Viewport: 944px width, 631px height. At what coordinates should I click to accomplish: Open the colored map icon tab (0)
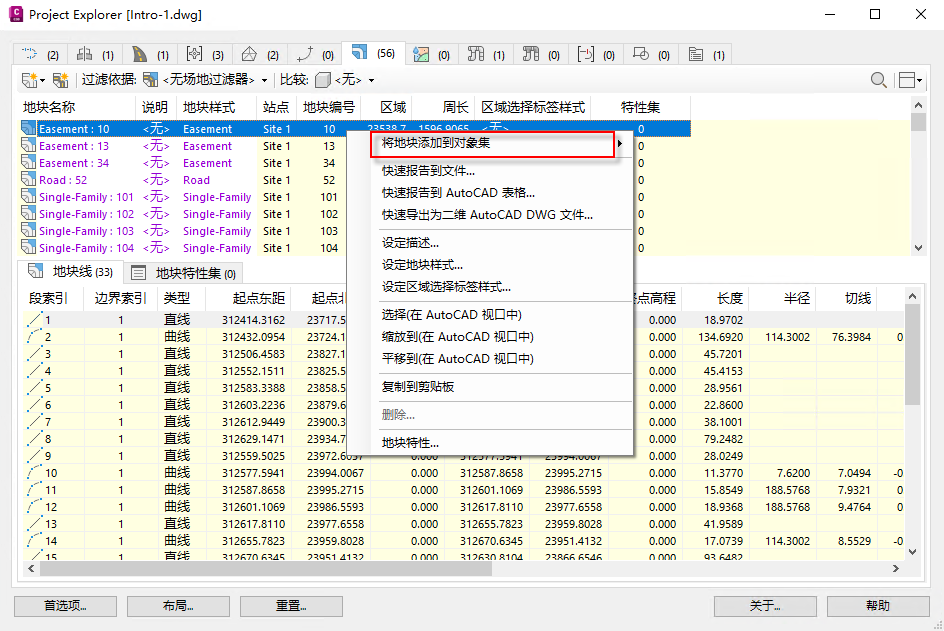click(432, 55)
